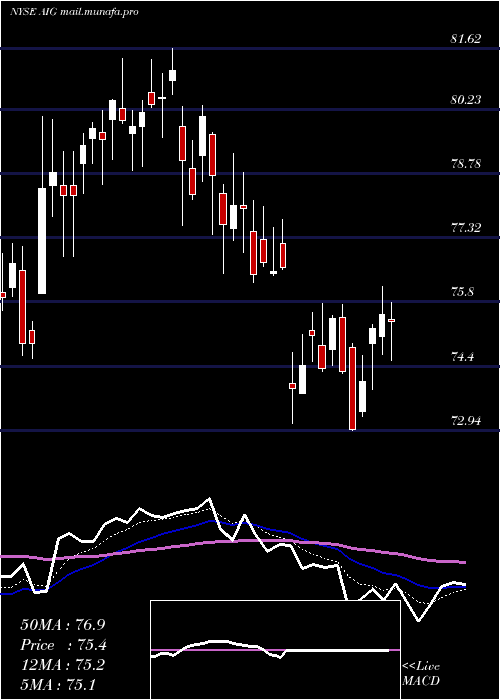The height and width of the screenshot is (700, 500).
Task: Select the 77.32 price level label
Action: pos(466,228)
